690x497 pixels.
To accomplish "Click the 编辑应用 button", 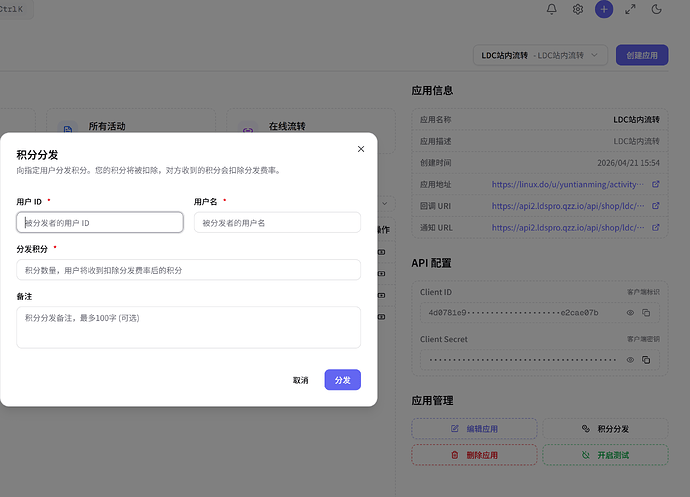I will (x=474, y=429).
